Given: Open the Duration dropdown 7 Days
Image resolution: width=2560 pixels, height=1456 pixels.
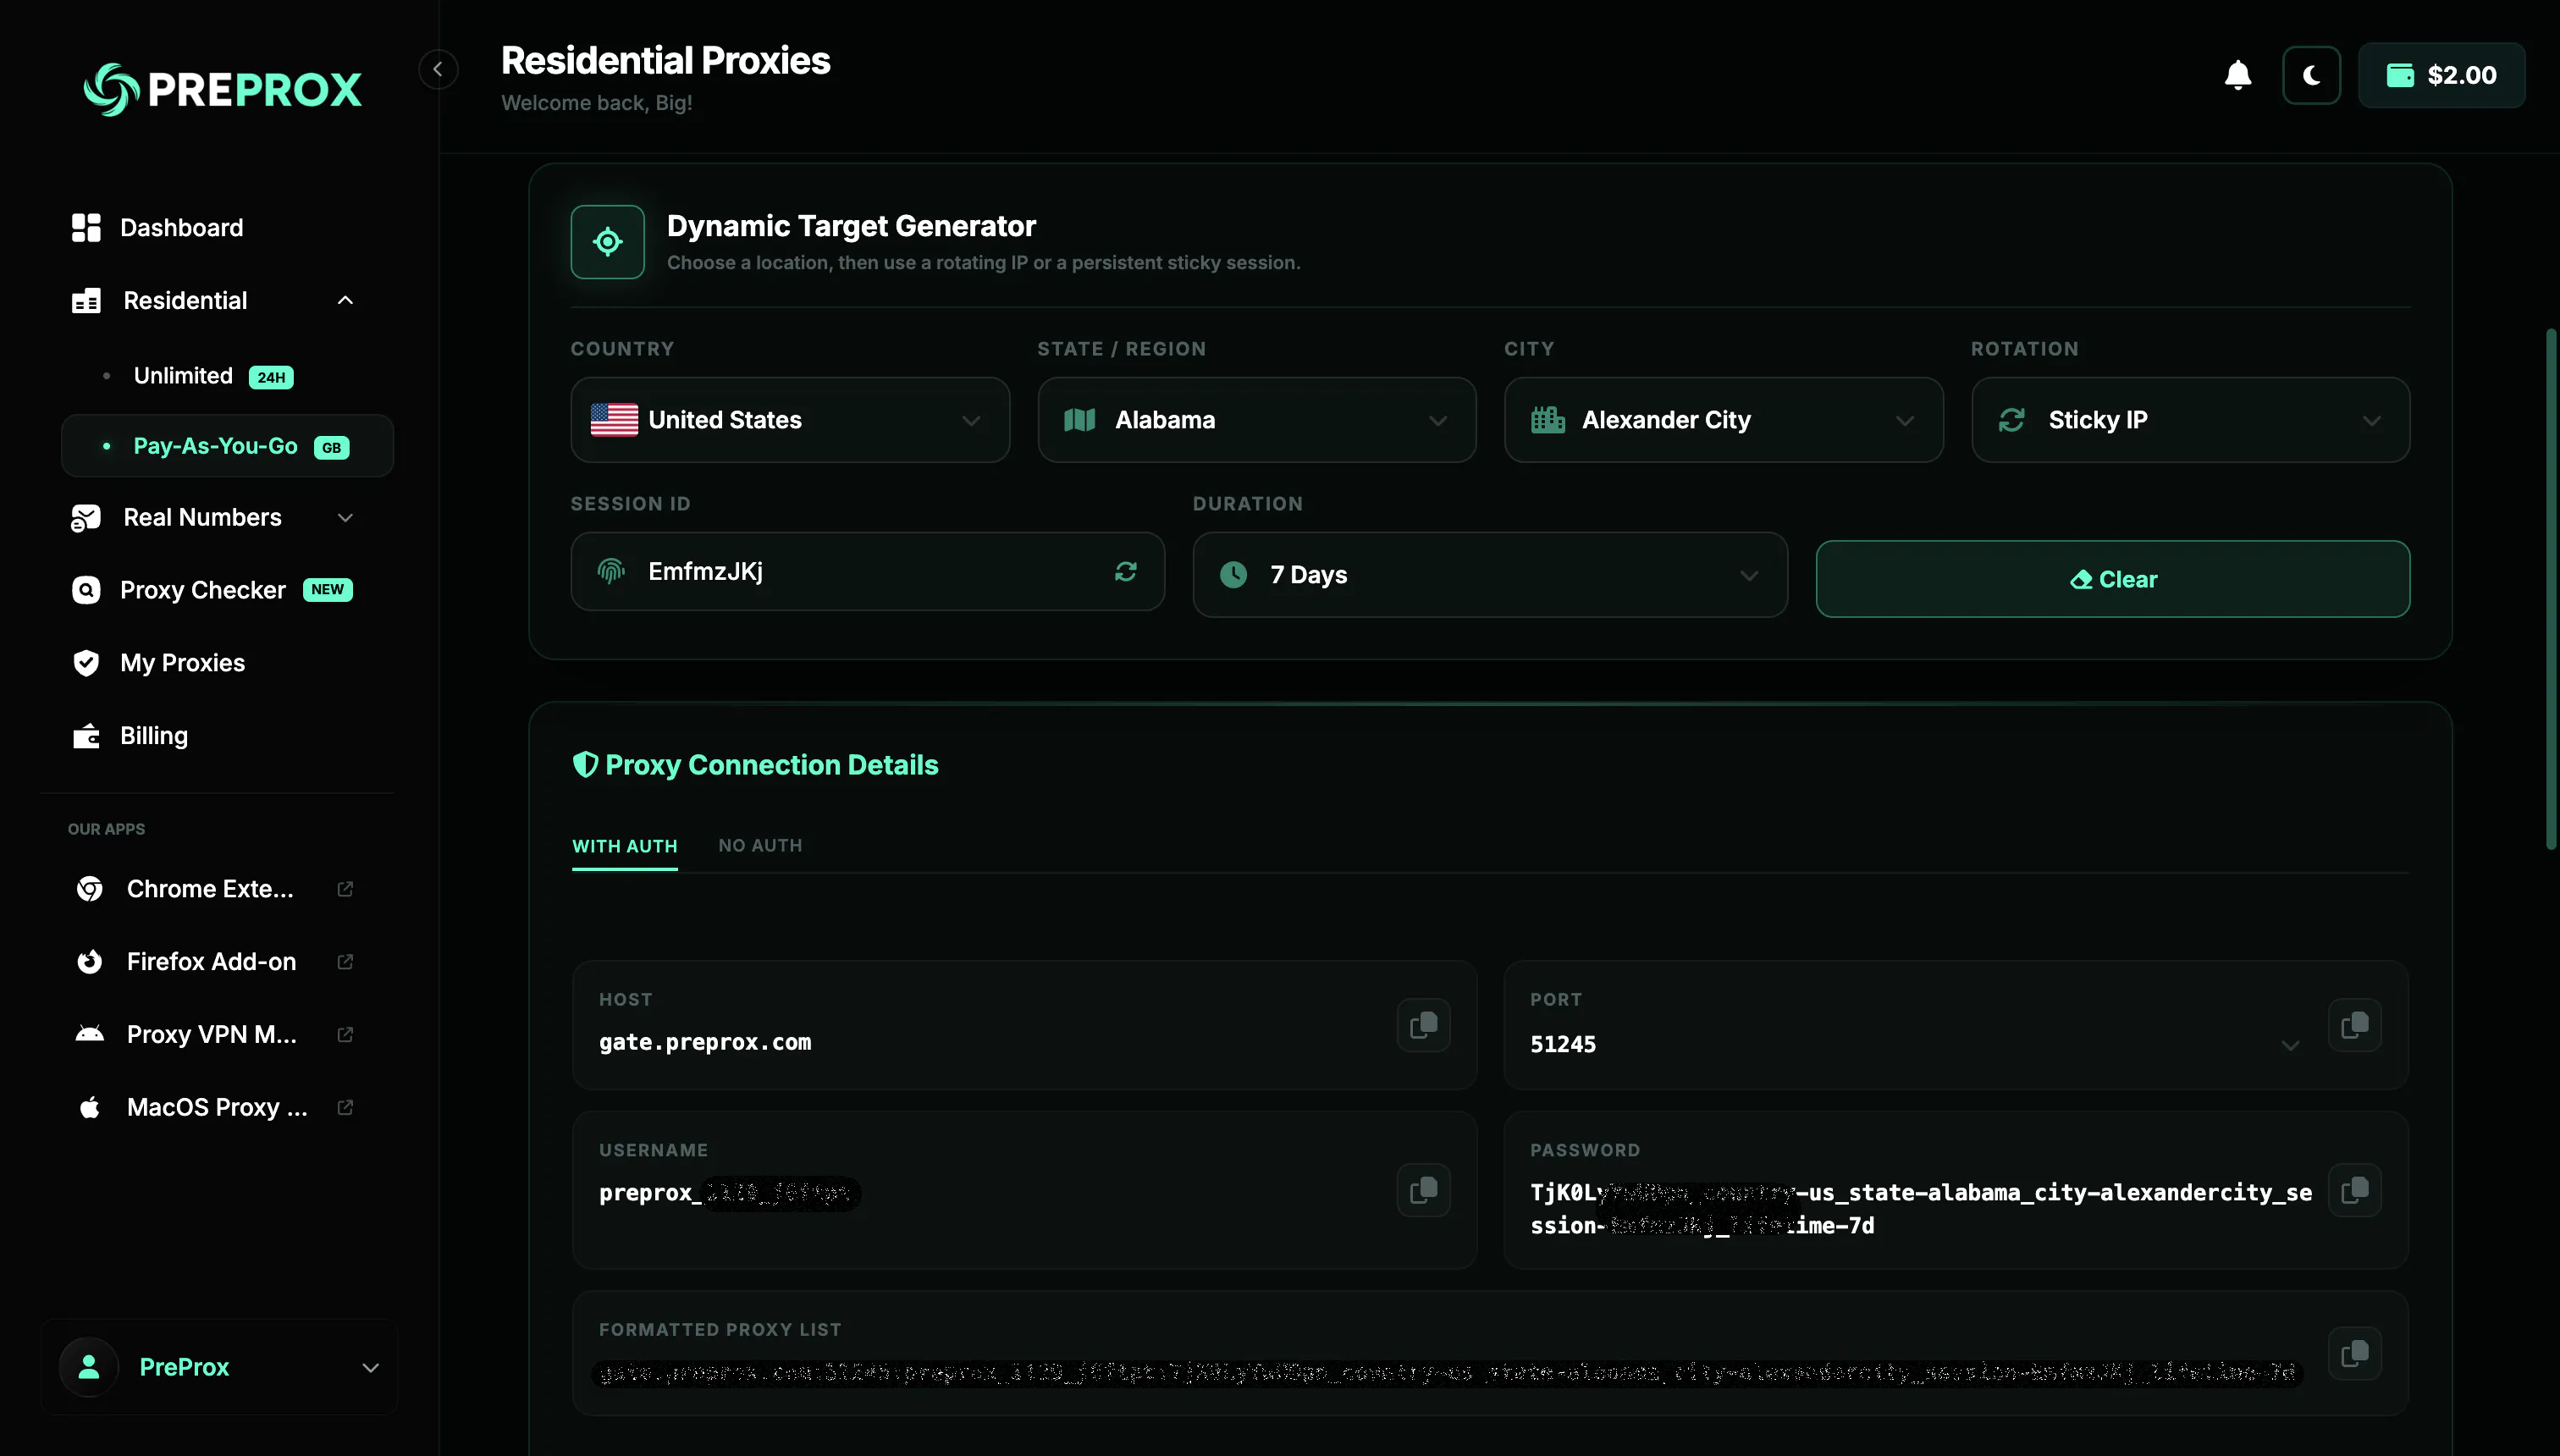Looking at the screenshot, I should coord(1490,575).
